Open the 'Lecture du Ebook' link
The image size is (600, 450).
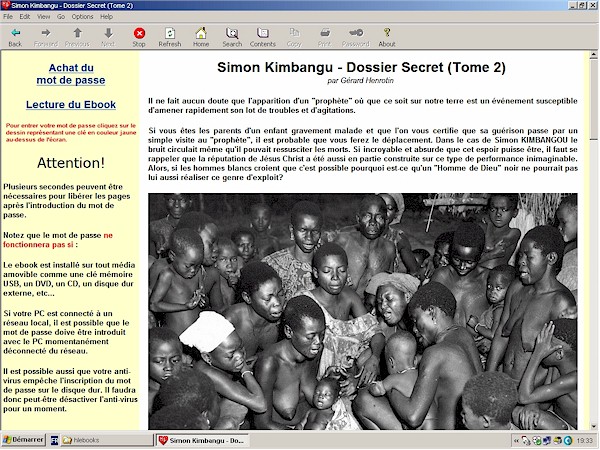[x=70, y=104]
